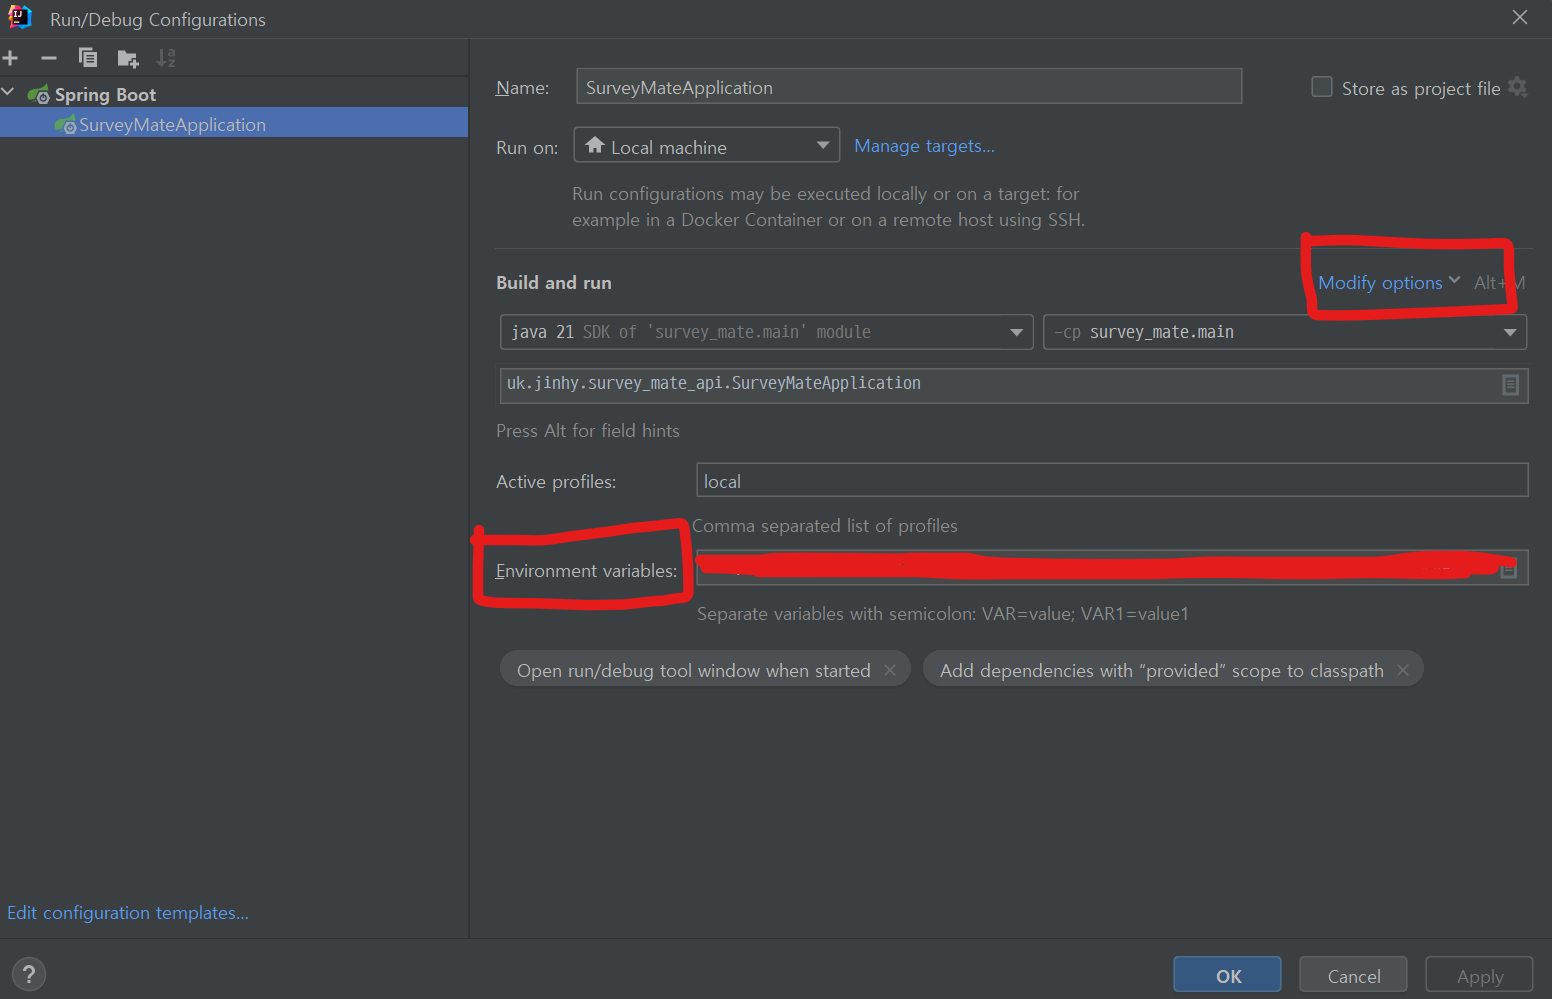The width and height of the screenshot is (1552, 999).
Task: Open the Manage targets link
Action: [x=924, y=146]
